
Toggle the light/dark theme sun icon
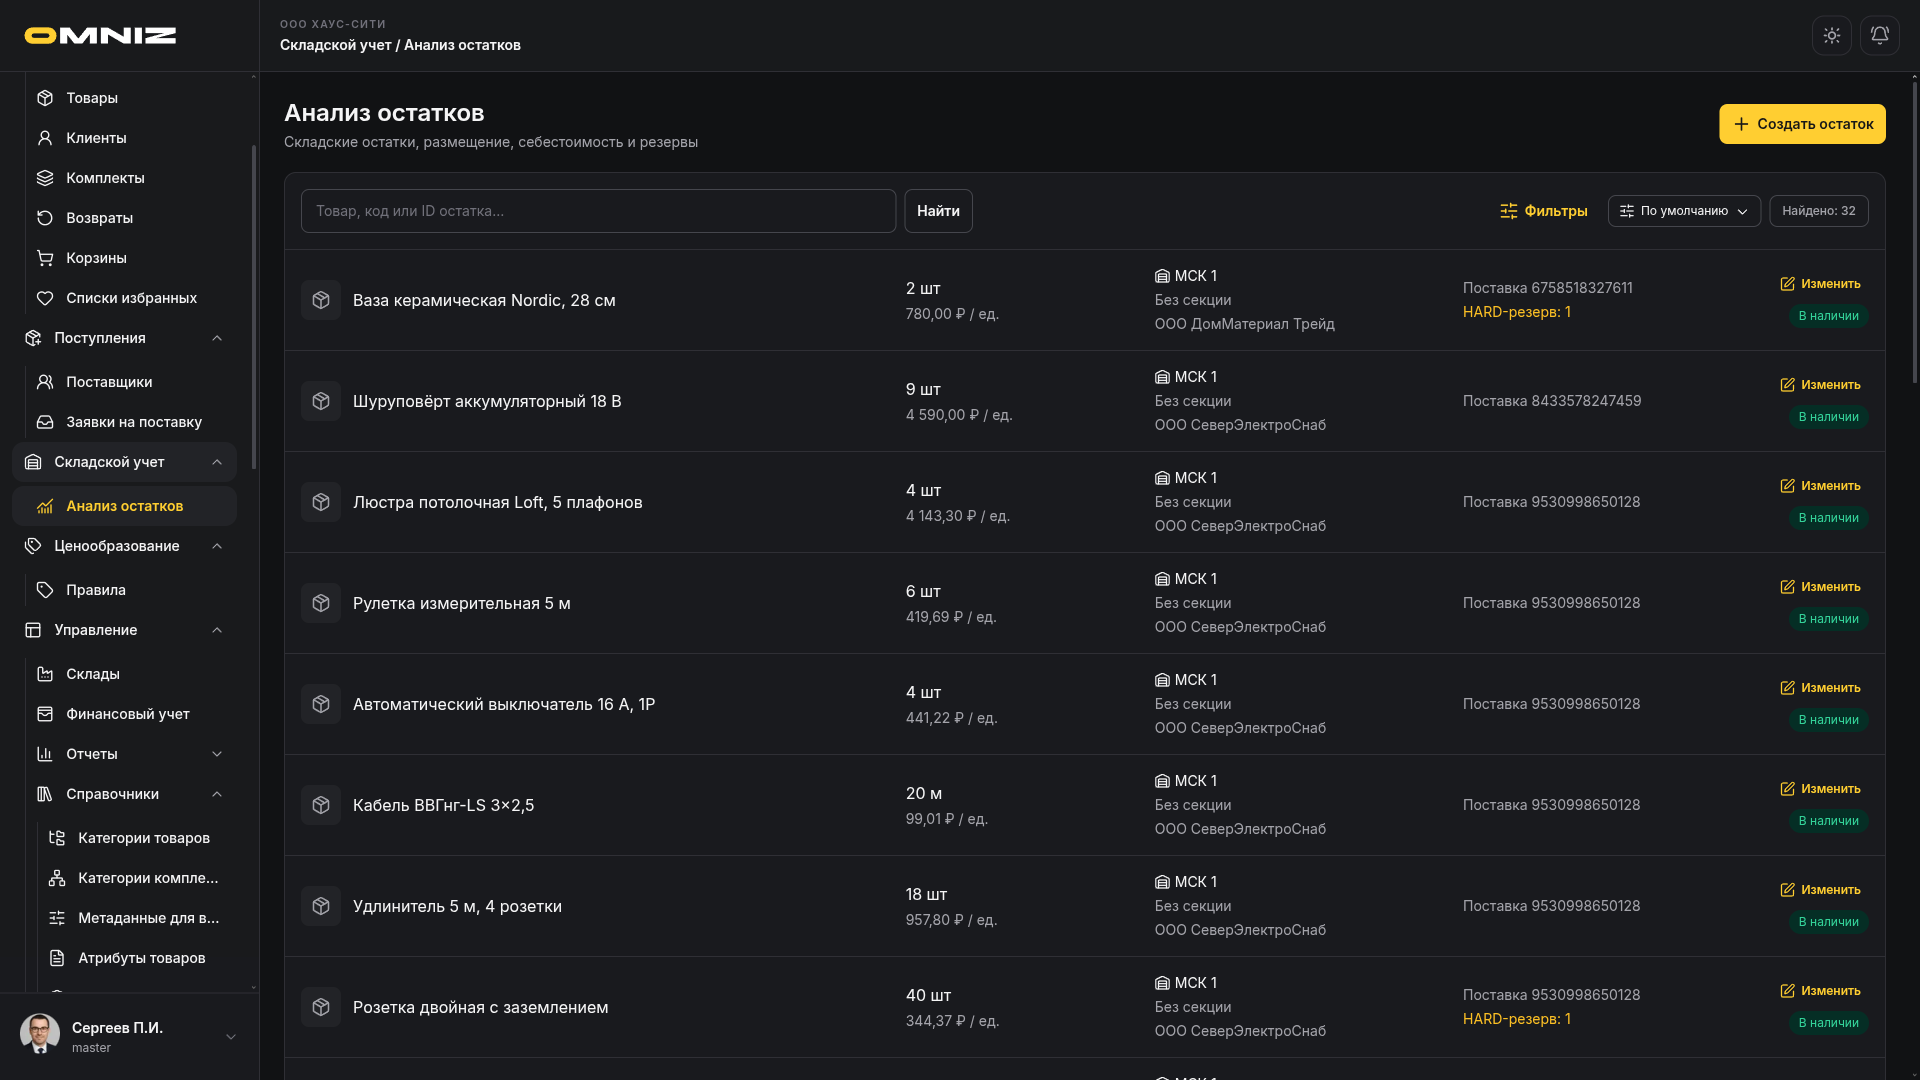coord(1831,35)
